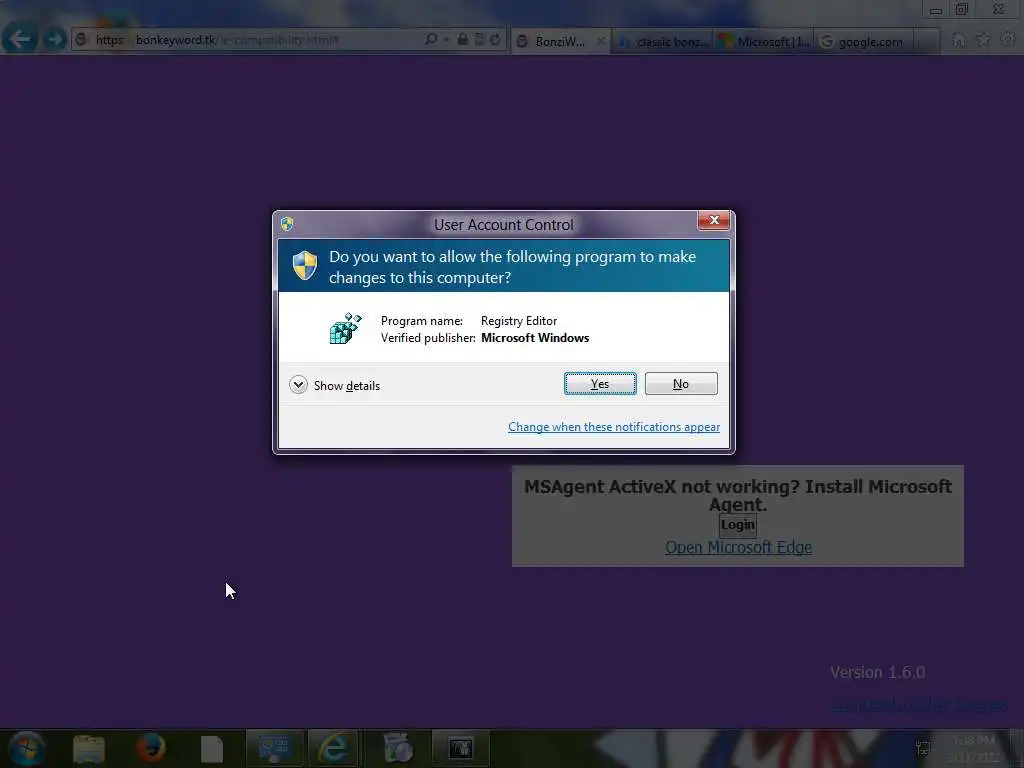This screenshot has width=1024, height=768.
Task: Switch to the 'classic bonz...' tab
Action: click(x=663, y=41)
